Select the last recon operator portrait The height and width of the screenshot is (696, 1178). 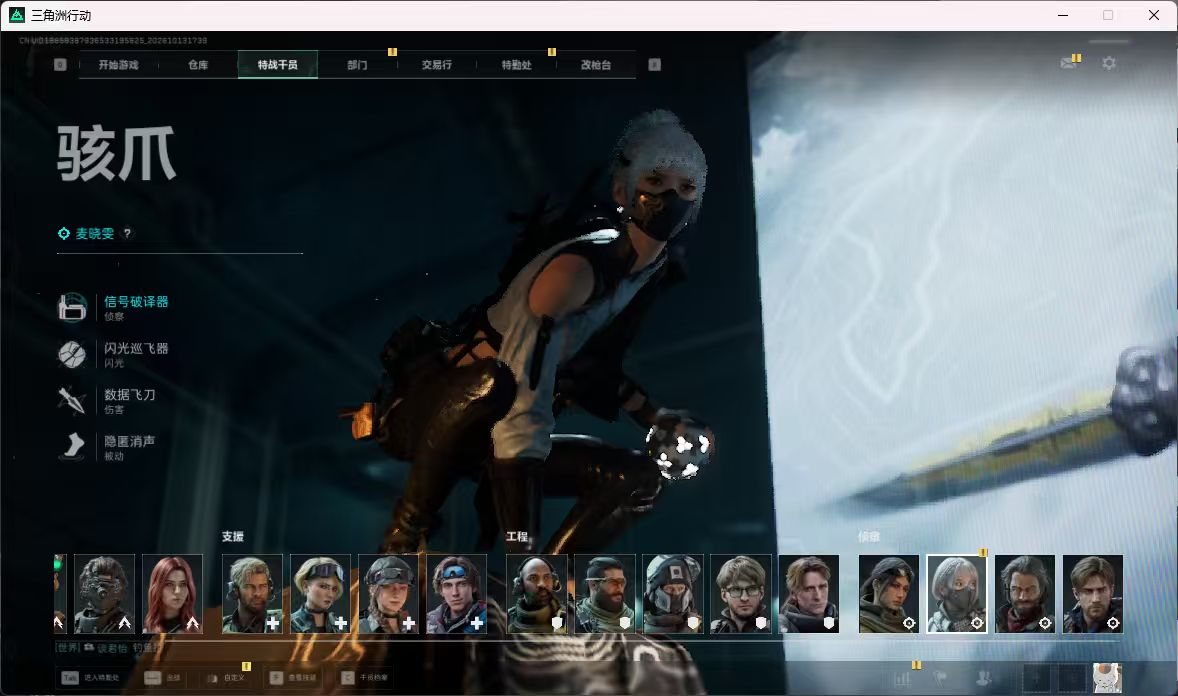click(1093, 594)
